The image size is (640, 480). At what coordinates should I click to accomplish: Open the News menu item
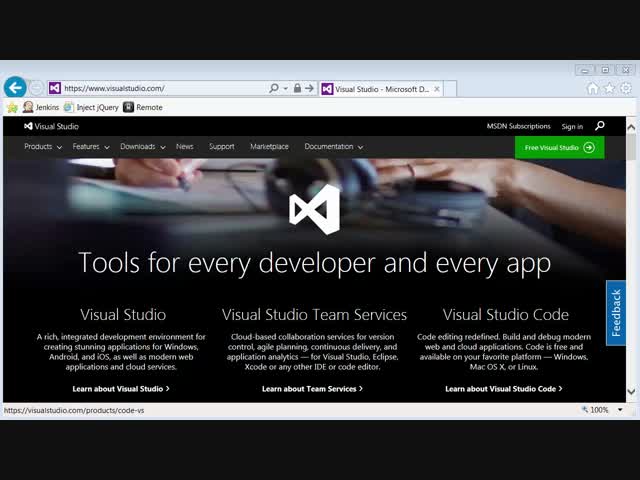(x=184, y=147)
